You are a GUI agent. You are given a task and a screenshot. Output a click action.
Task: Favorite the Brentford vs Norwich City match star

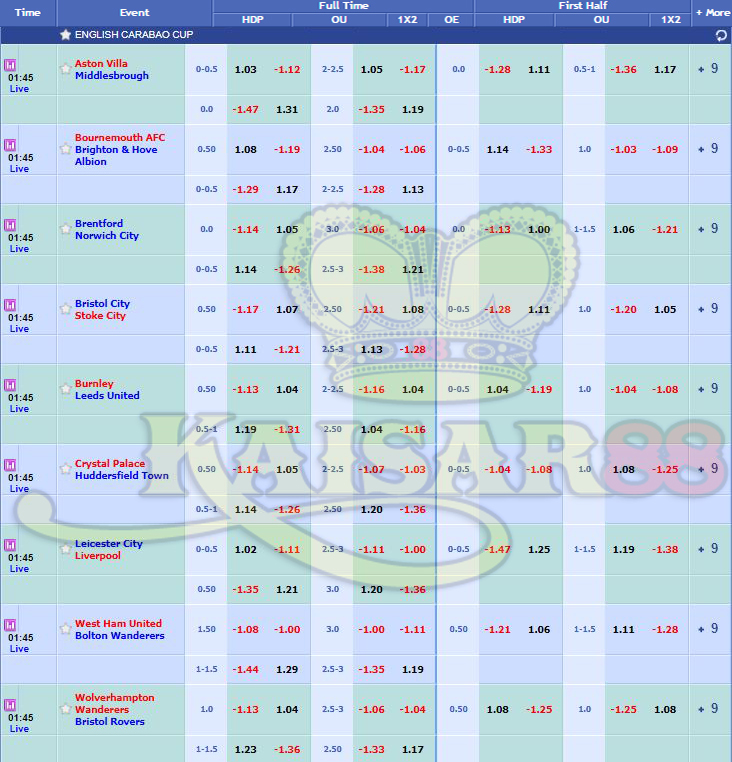click(x=66, y=228)
